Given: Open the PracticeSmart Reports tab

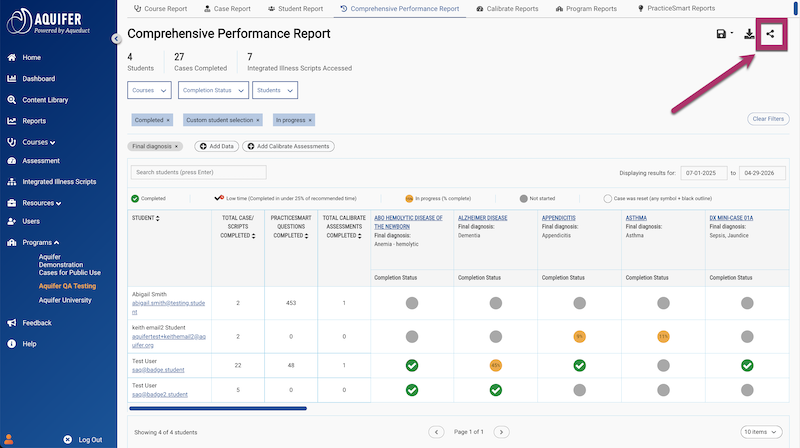Looking at the screenshot, I should point(676,9).
